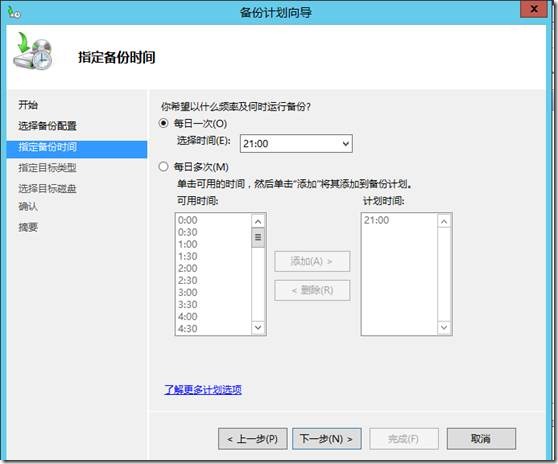Click the 可用时间 list scrollbar thumb
This screenshot has height=464, width=558.
tap(258, 238)
